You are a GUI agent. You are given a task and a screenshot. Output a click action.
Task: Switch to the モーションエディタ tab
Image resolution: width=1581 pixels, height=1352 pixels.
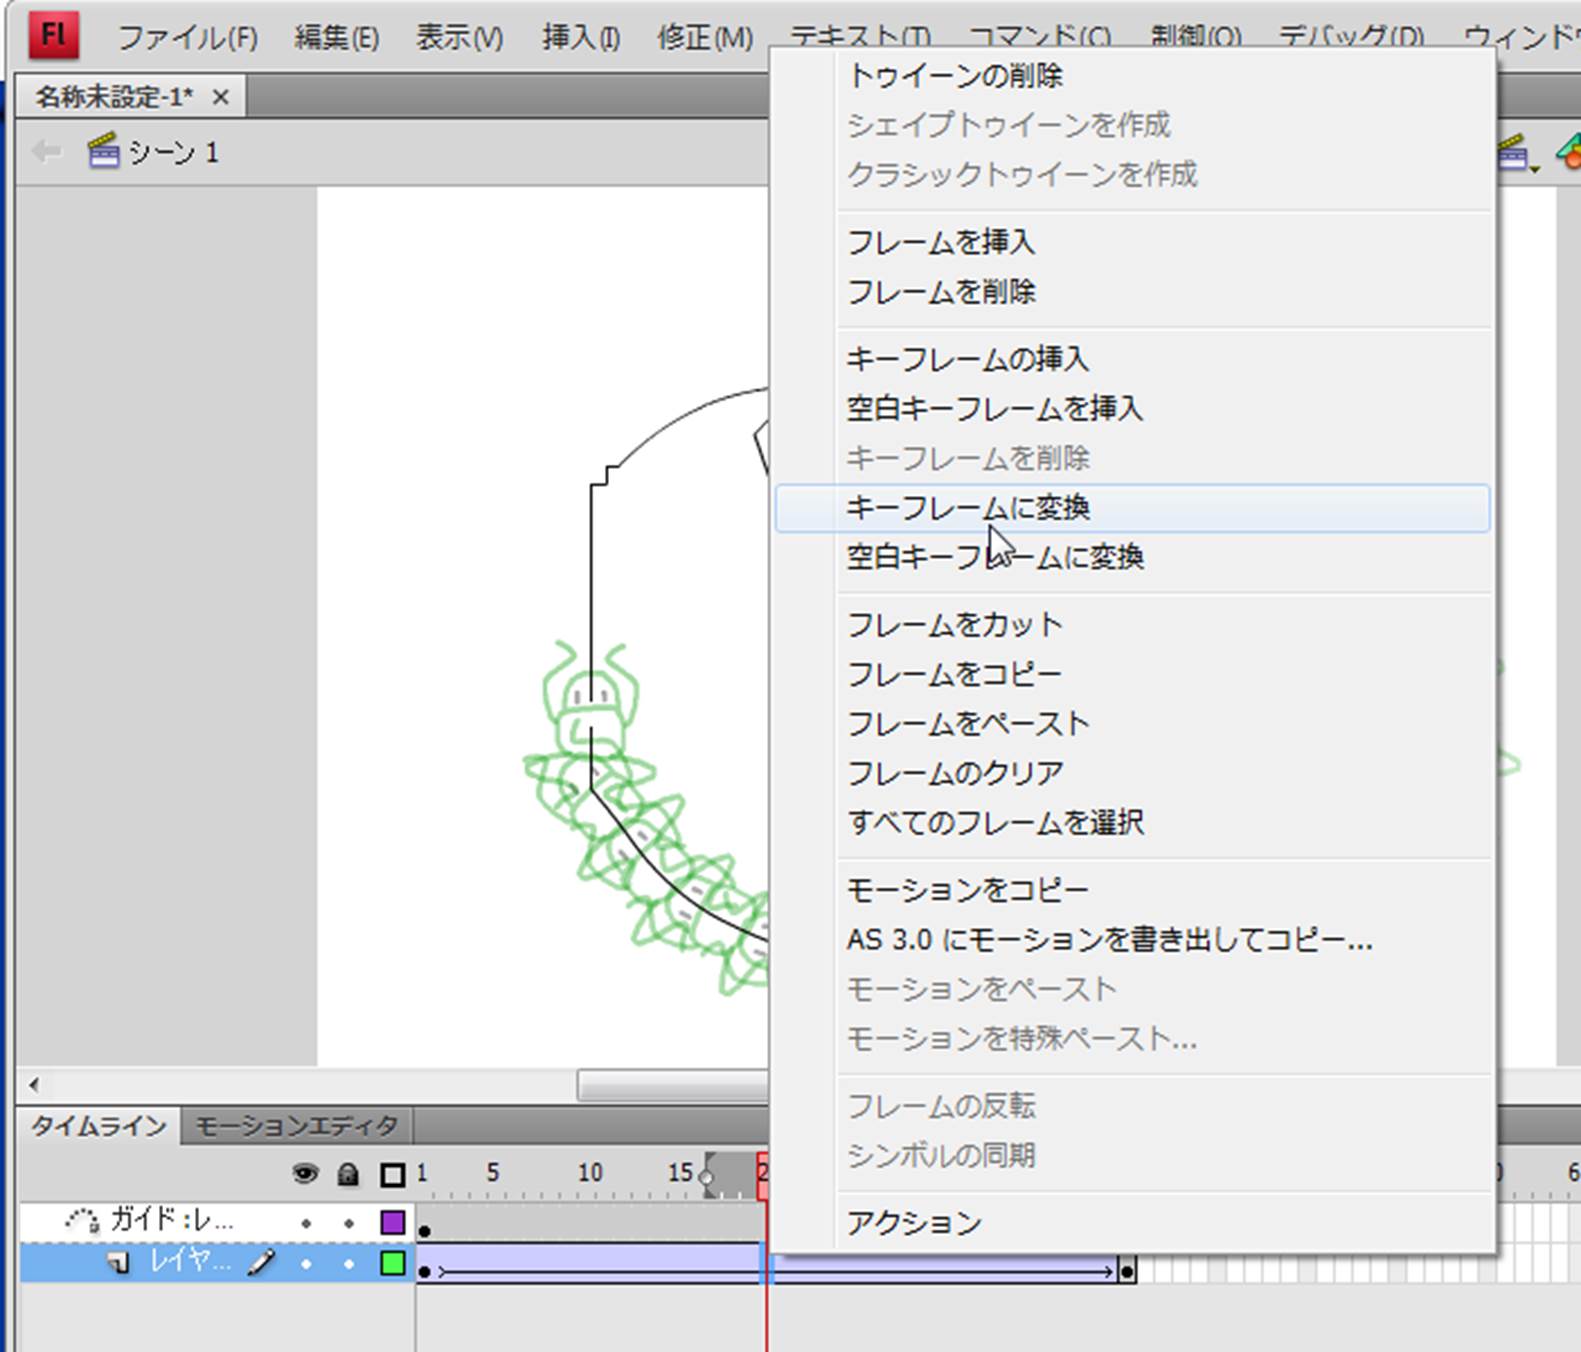pos(296,1126)
